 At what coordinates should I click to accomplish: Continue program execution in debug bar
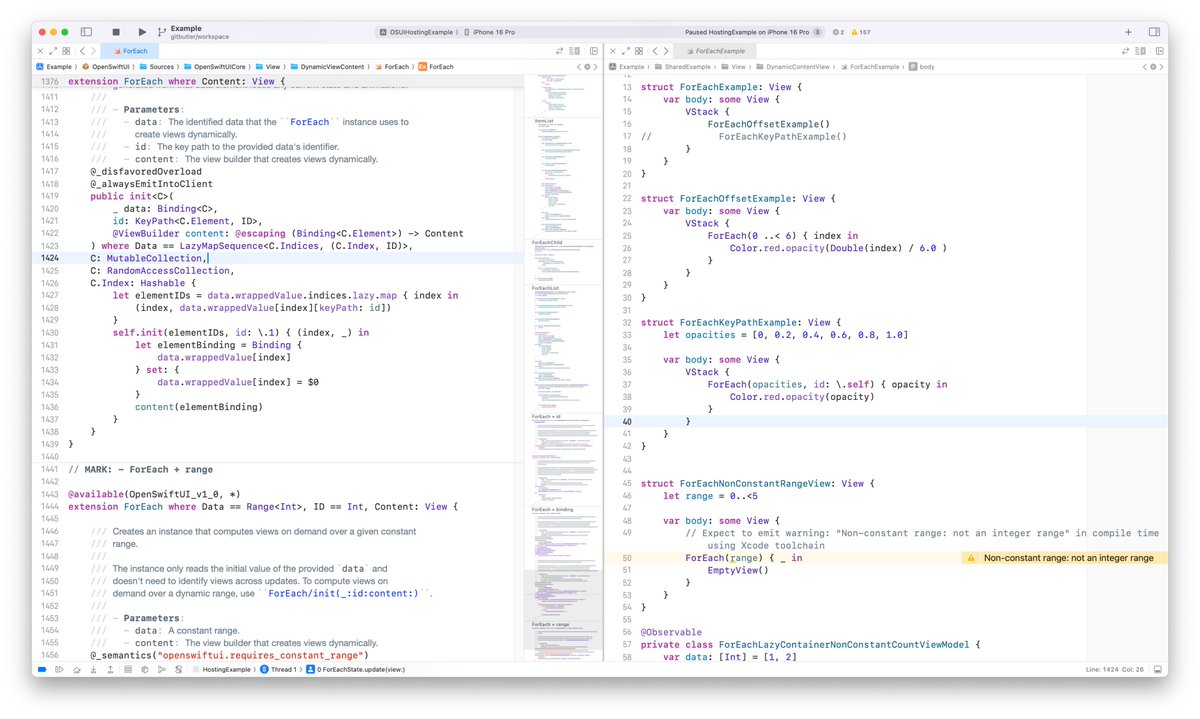59,669
